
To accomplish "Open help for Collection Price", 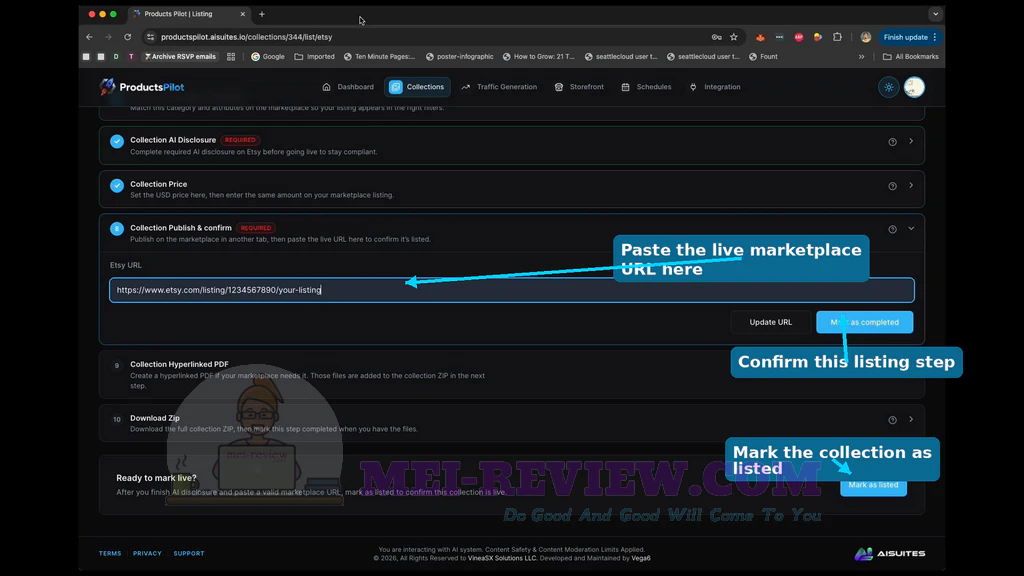I will click(x=892, y=186).
